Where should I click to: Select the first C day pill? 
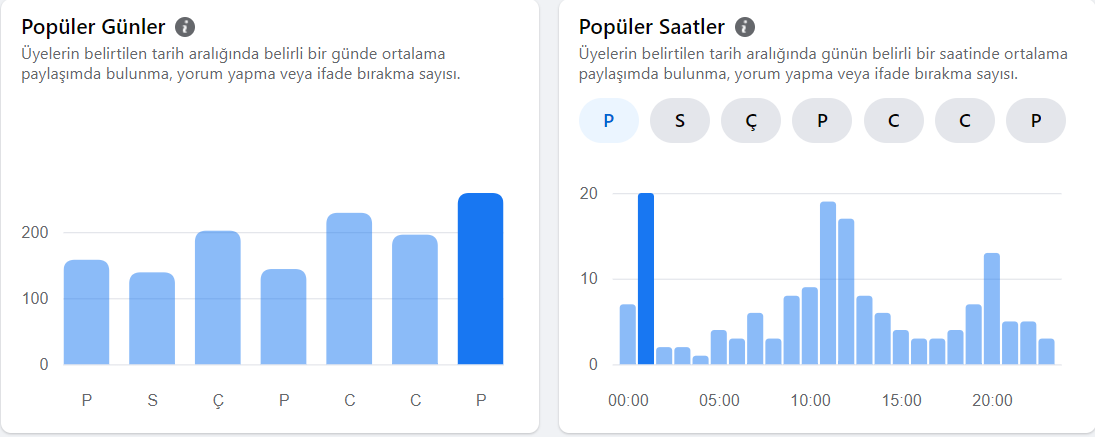(x=894, y=121)
